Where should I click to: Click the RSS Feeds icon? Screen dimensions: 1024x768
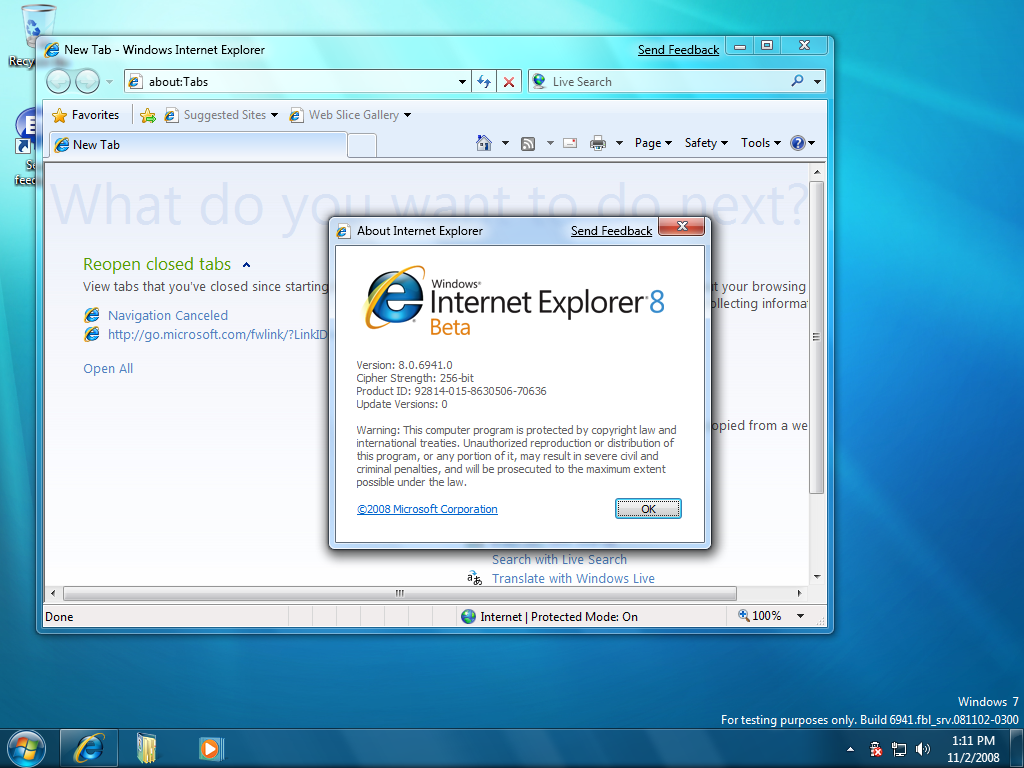(x=528, y=143)
